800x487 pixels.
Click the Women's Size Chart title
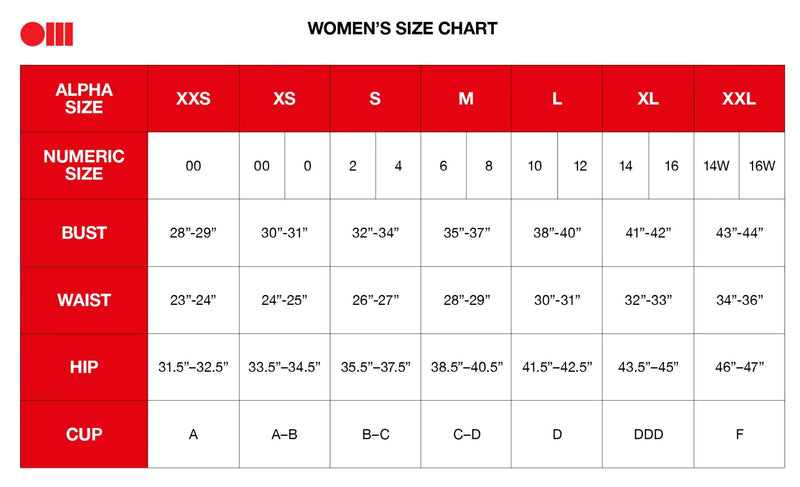[402, 28]
